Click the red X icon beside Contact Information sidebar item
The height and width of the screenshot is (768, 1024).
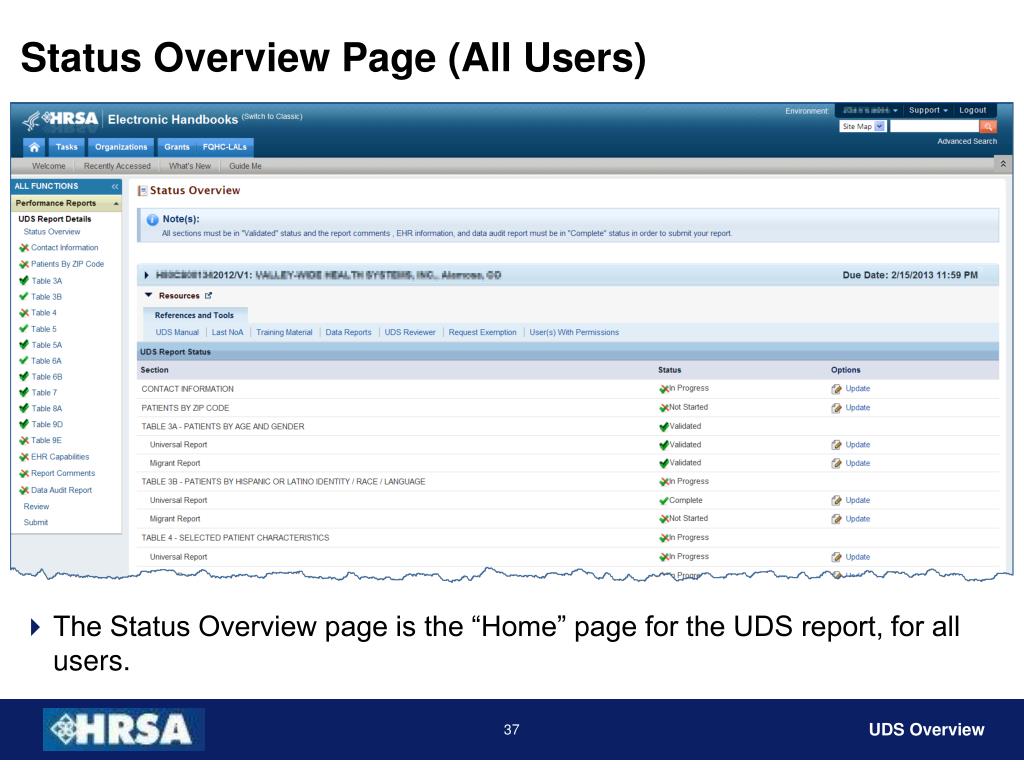tap(24, 248)
